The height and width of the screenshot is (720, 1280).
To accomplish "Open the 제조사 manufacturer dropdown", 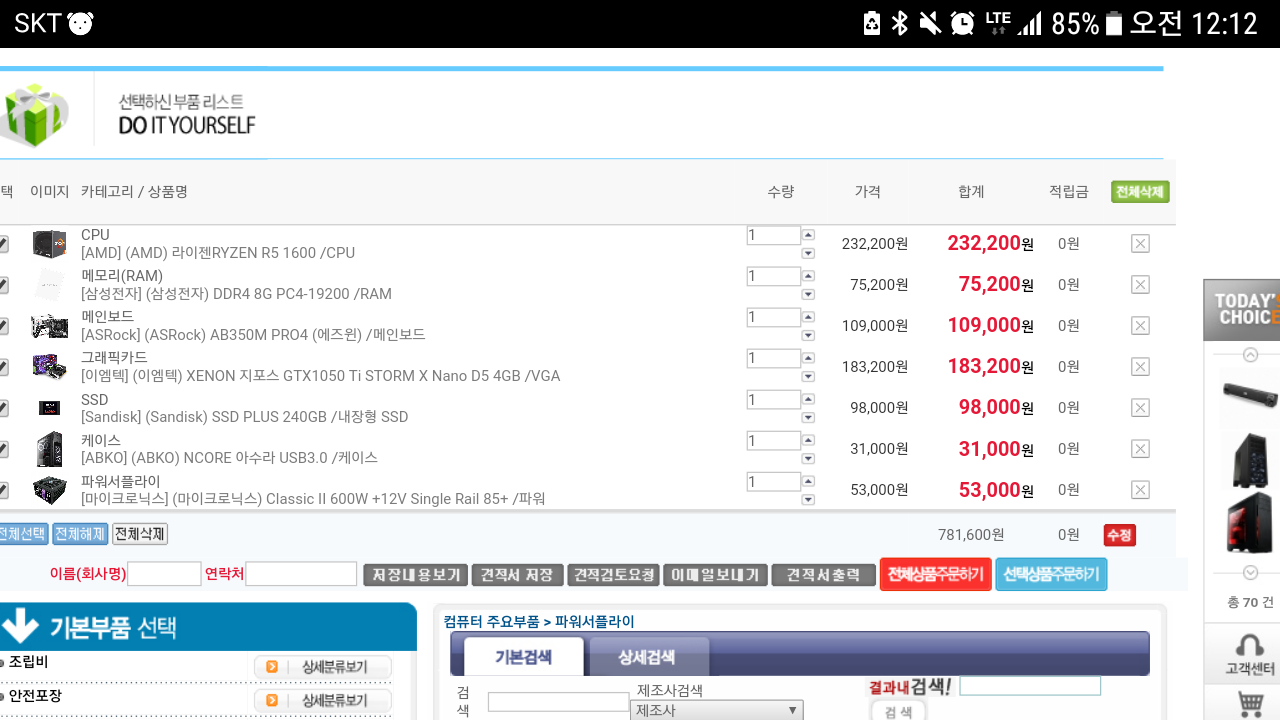I will coord(716,710).
